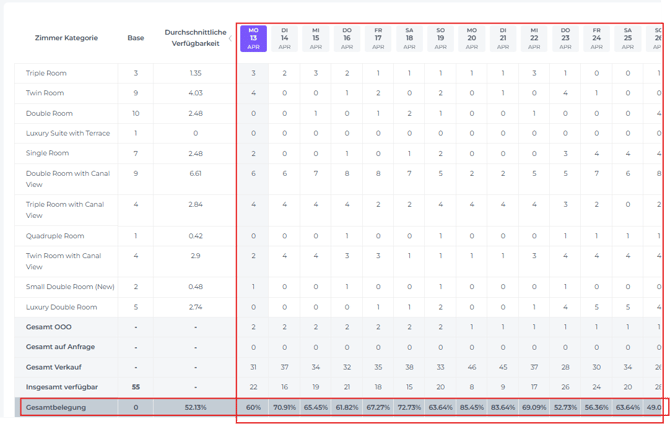Image resolution: width=670 pixels, height=424 pixels.
Task: Click the Insgesamt verfügbar base total 55
Action: coord(136,386)
